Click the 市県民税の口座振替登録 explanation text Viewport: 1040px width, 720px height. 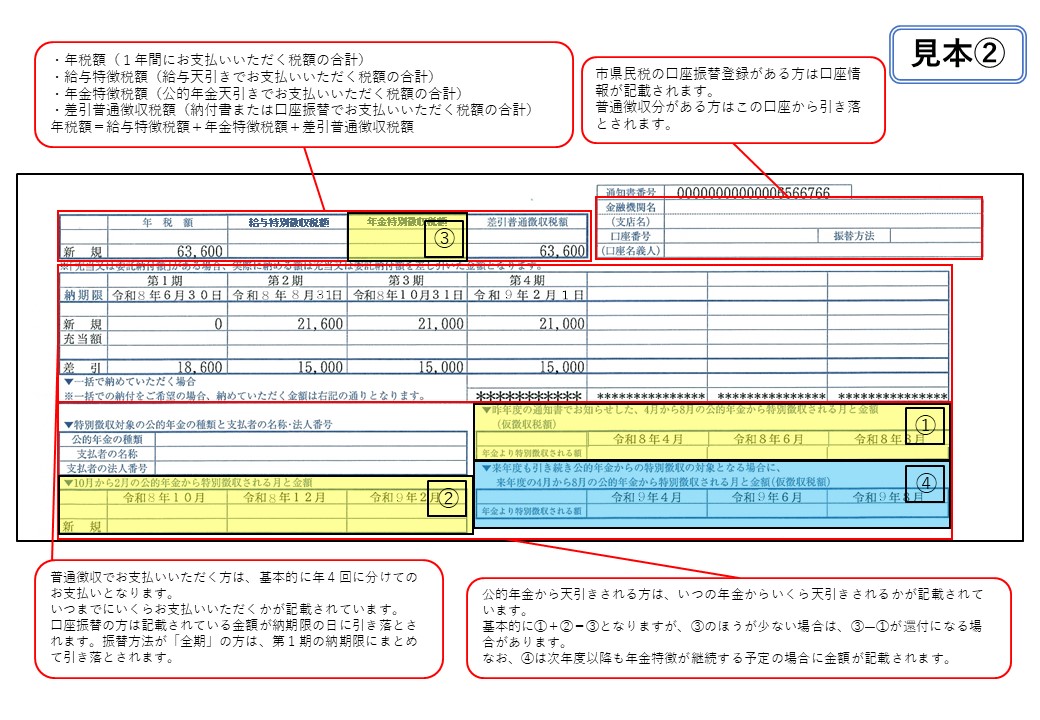tap(728, 98)
